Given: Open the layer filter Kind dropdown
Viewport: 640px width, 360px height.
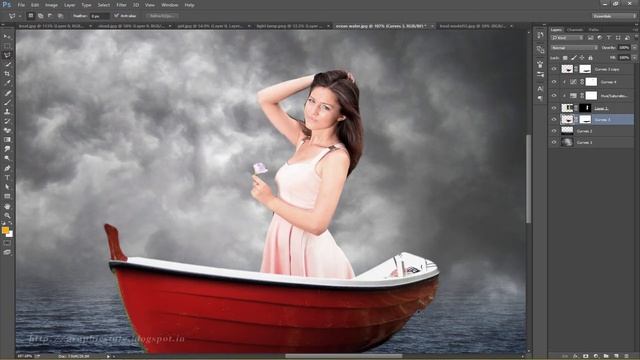Looking at the screenshot, I should point(567,38).
